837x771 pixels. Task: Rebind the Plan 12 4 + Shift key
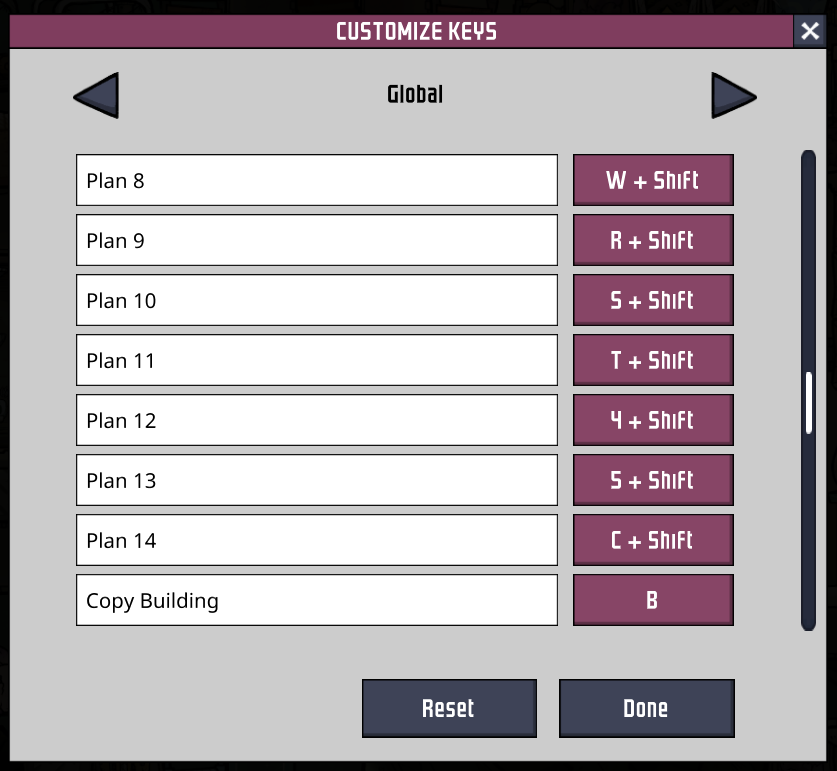coord(653,420)
